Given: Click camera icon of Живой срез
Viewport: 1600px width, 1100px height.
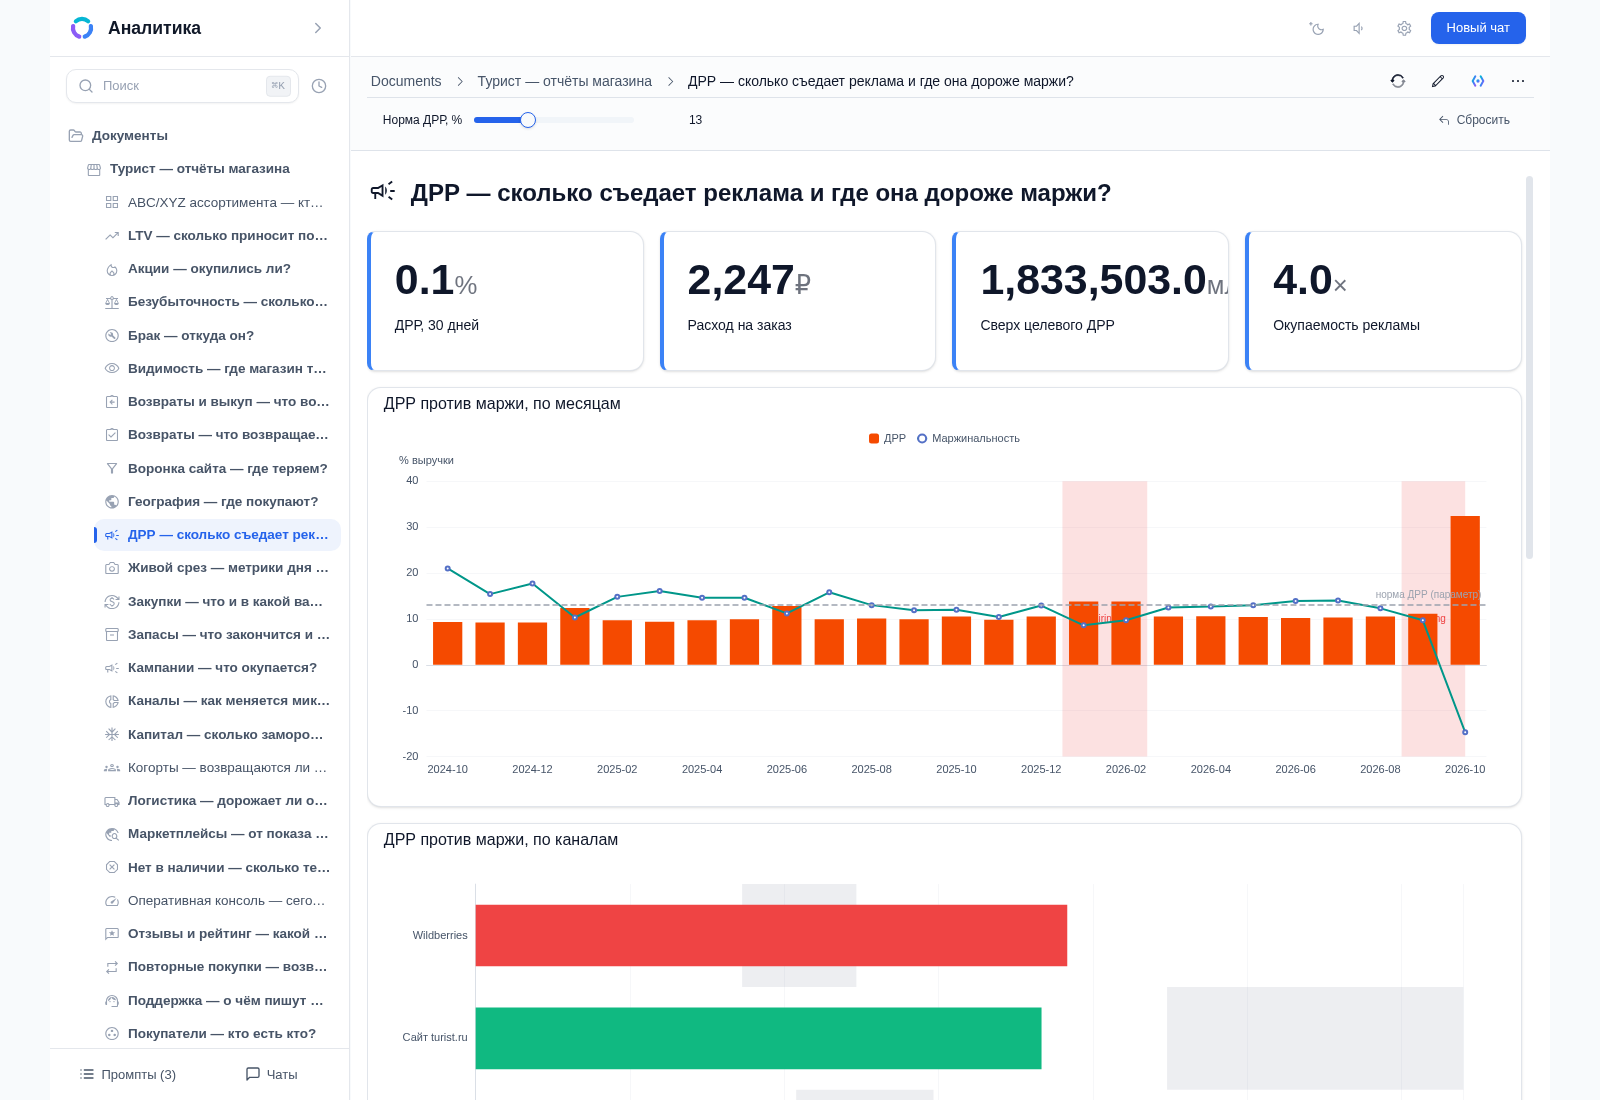Looking at the screenshot, I should click(x=112, y=568).
